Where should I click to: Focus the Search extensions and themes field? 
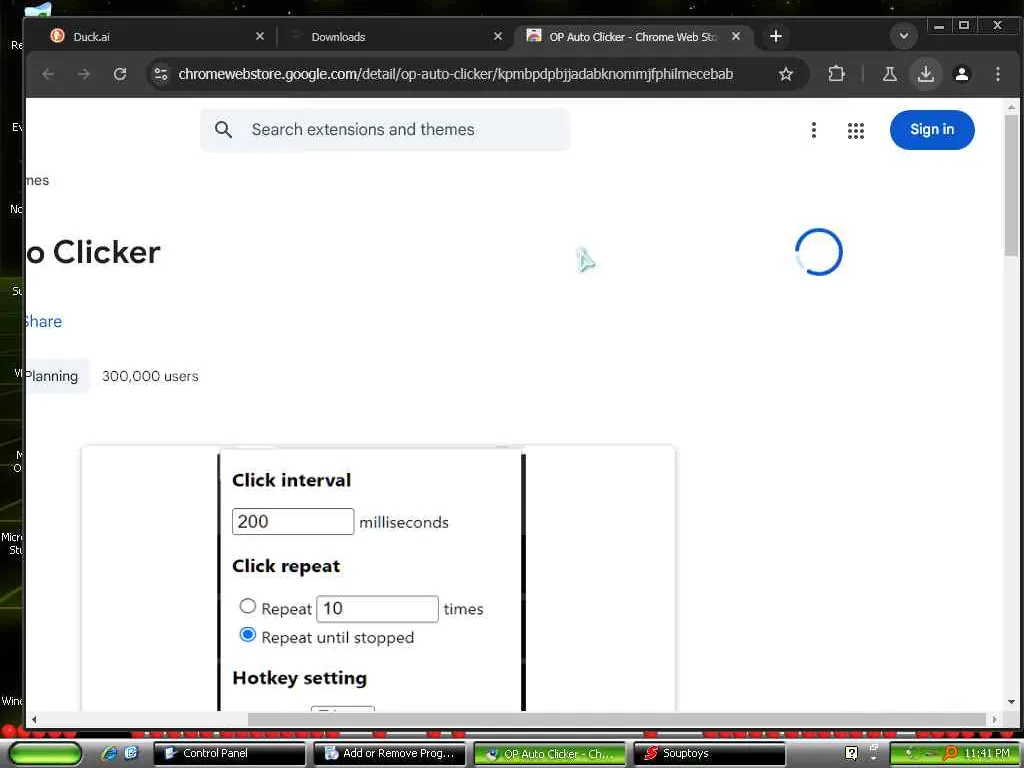point(384,129)
